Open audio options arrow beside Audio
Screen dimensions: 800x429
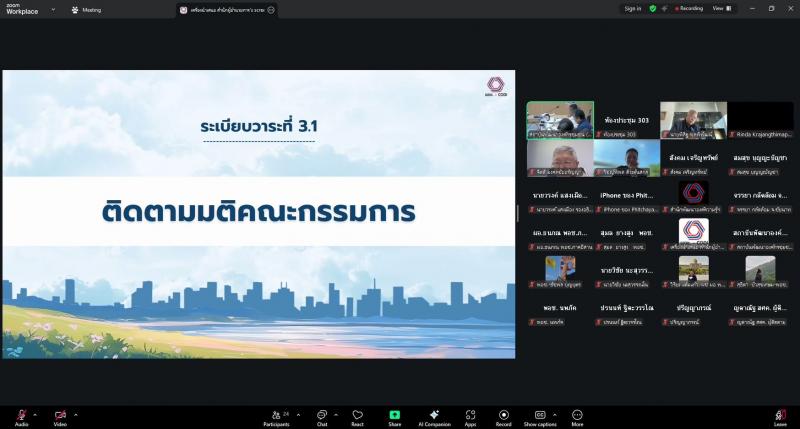[35, 415]
